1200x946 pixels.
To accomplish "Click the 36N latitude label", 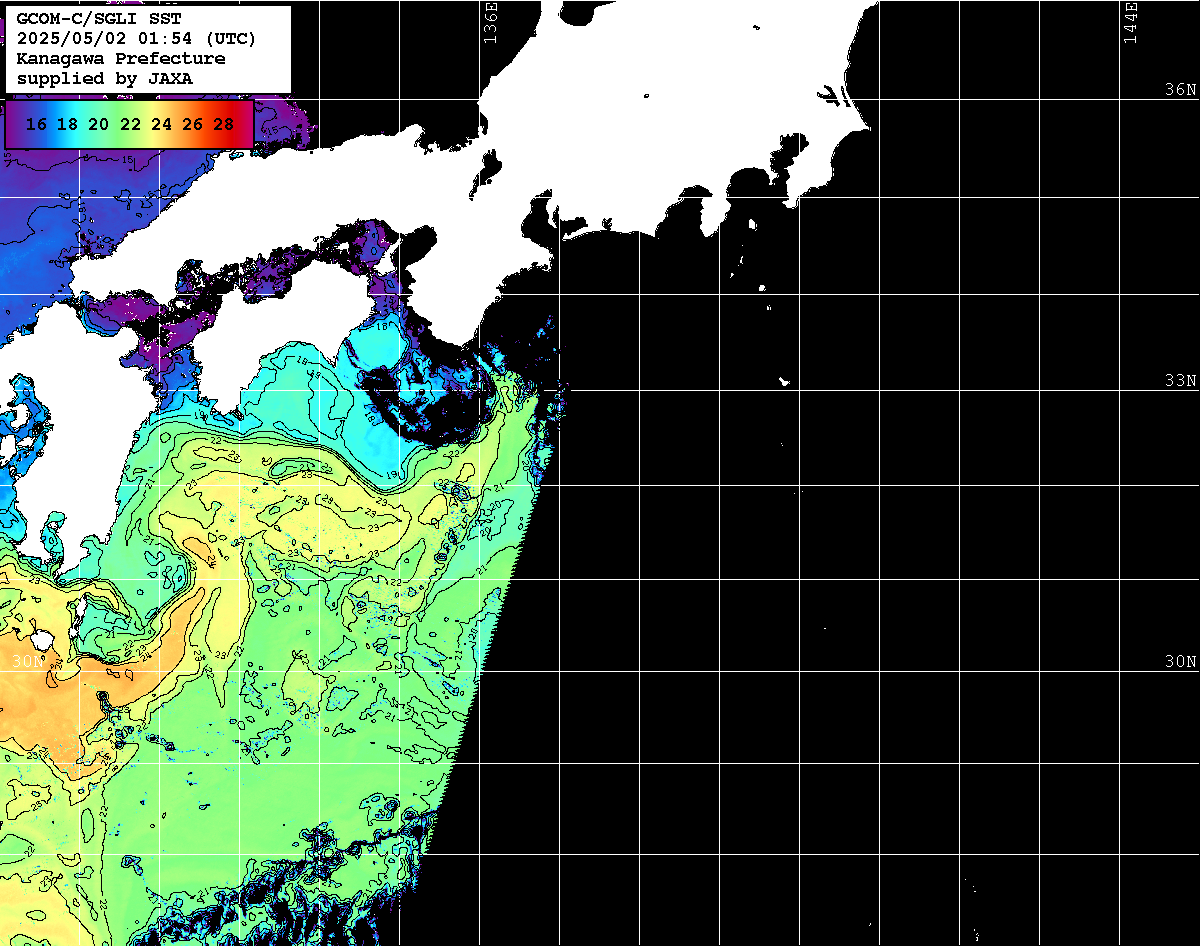I will click(x=1180, y=90).
